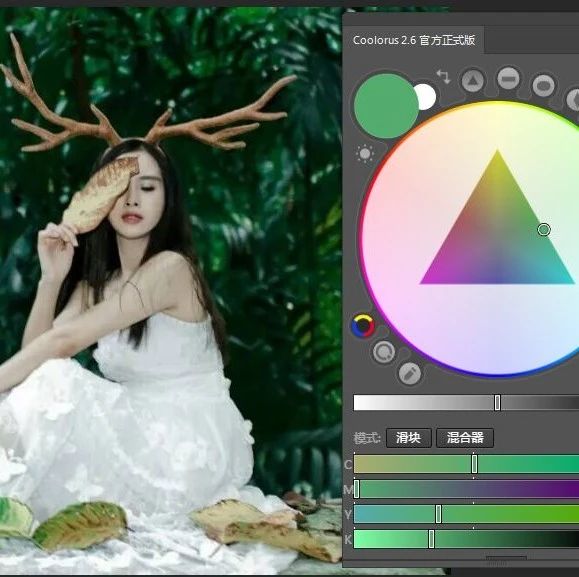Select the small white background color swatch

click(426, 97)
